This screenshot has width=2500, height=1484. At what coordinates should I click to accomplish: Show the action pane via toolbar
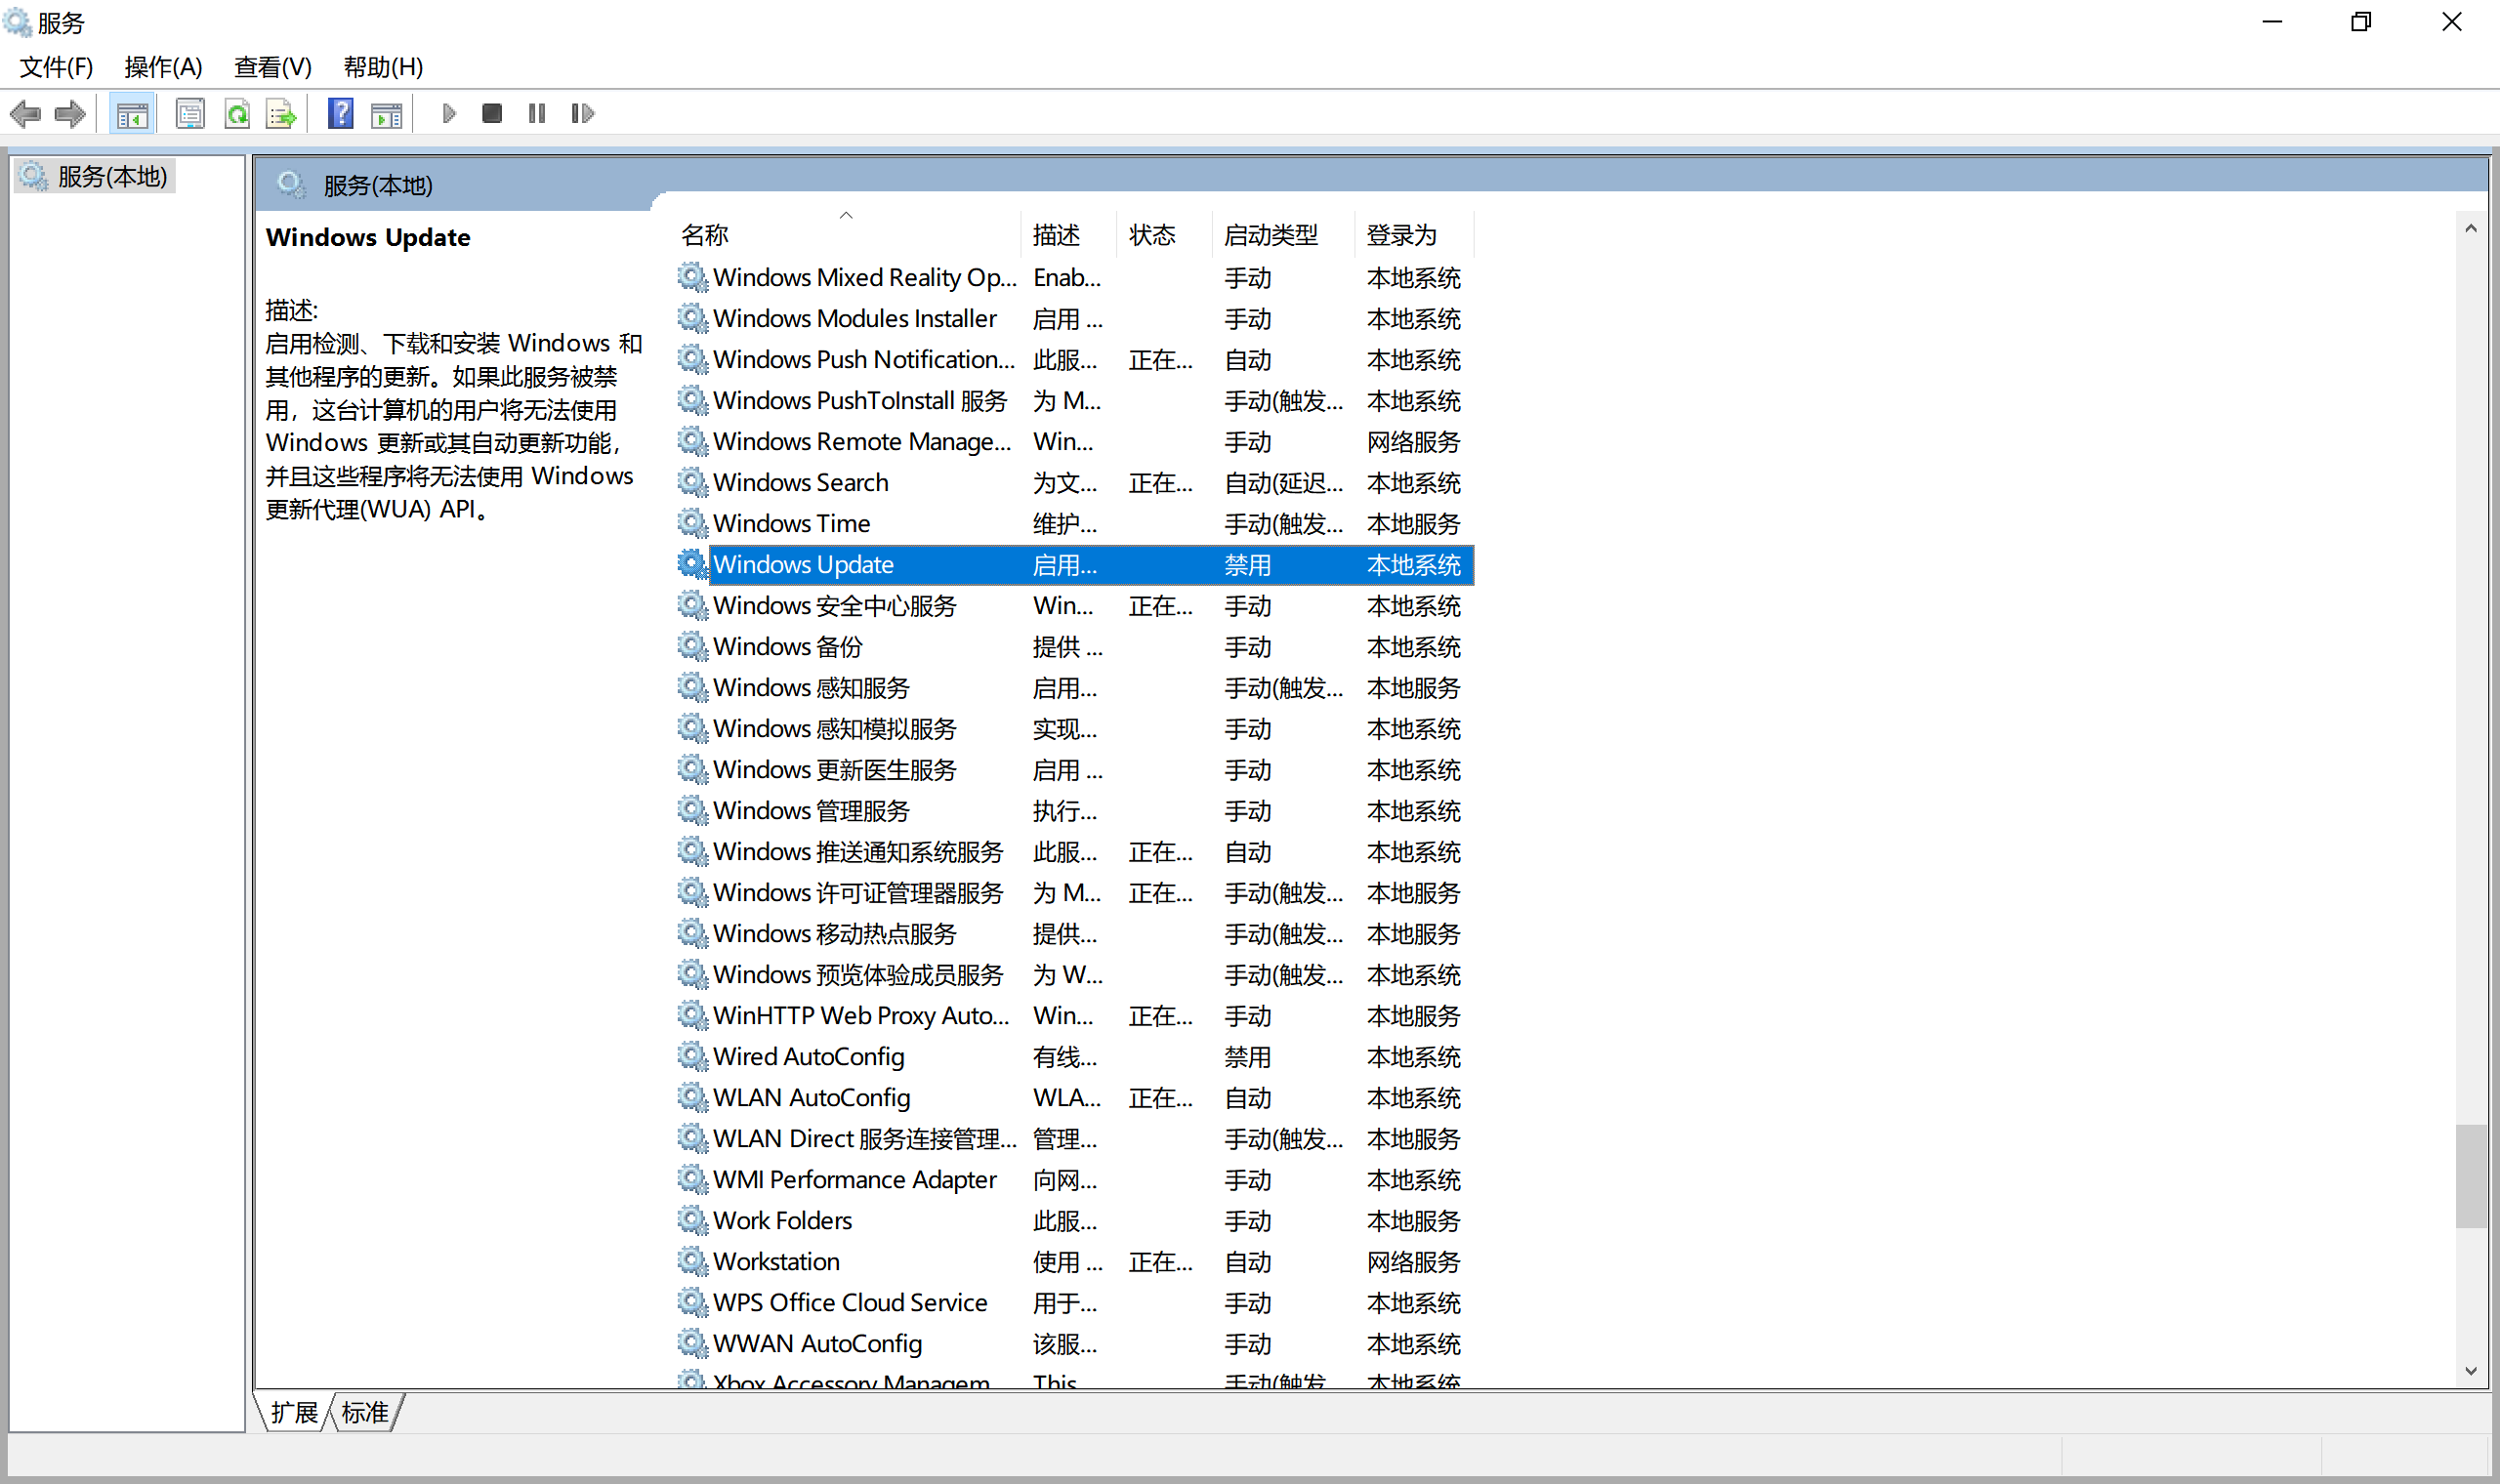point(387,113)
